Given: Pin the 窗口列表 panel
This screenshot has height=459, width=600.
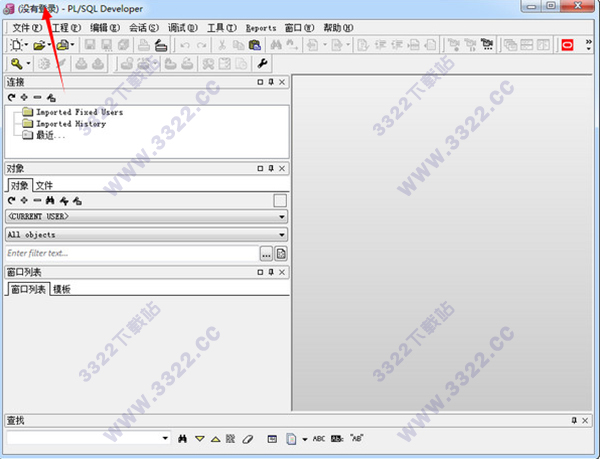Looking at the screenshot, I should (271, 272).
